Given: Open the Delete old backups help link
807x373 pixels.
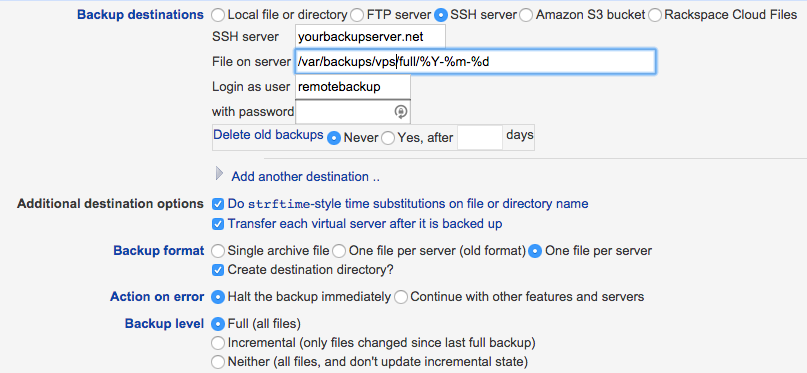Looking at the screenshot, I should (x=268, y=135).
